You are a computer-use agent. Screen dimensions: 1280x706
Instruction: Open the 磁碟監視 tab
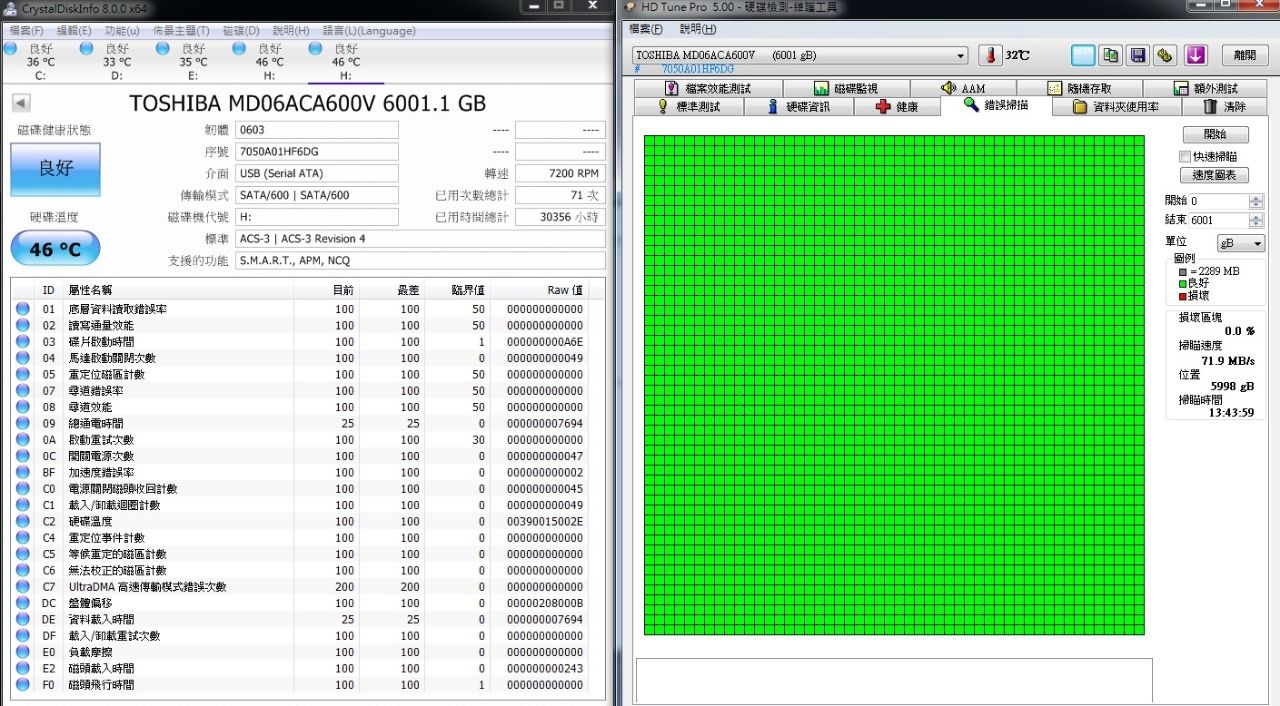846,88
